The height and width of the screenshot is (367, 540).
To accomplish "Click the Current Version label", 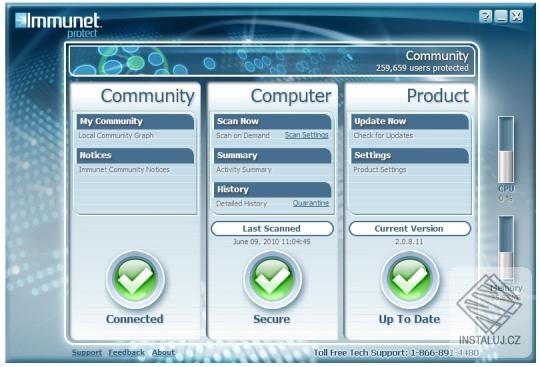I will [x=409, y=229].
